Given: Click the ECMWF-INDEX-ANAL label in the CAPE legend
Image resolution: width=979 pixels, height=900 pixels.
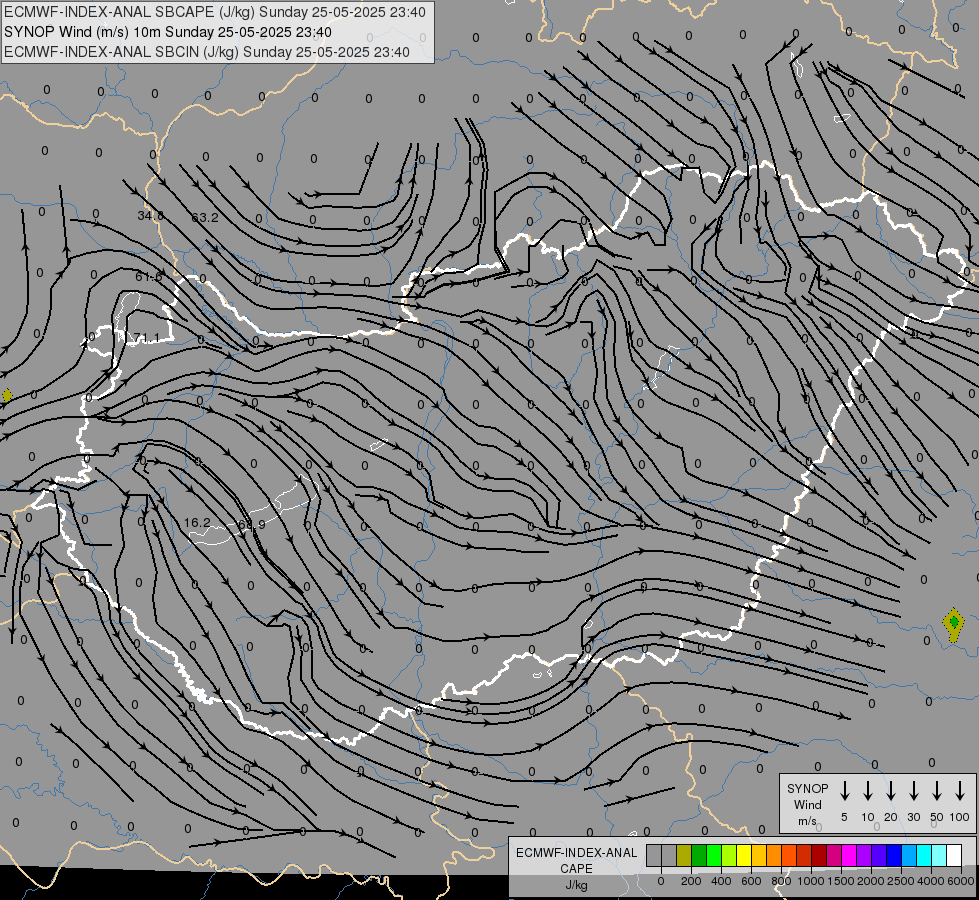Looking at the screenshot, I should click(x=576, y=853).
